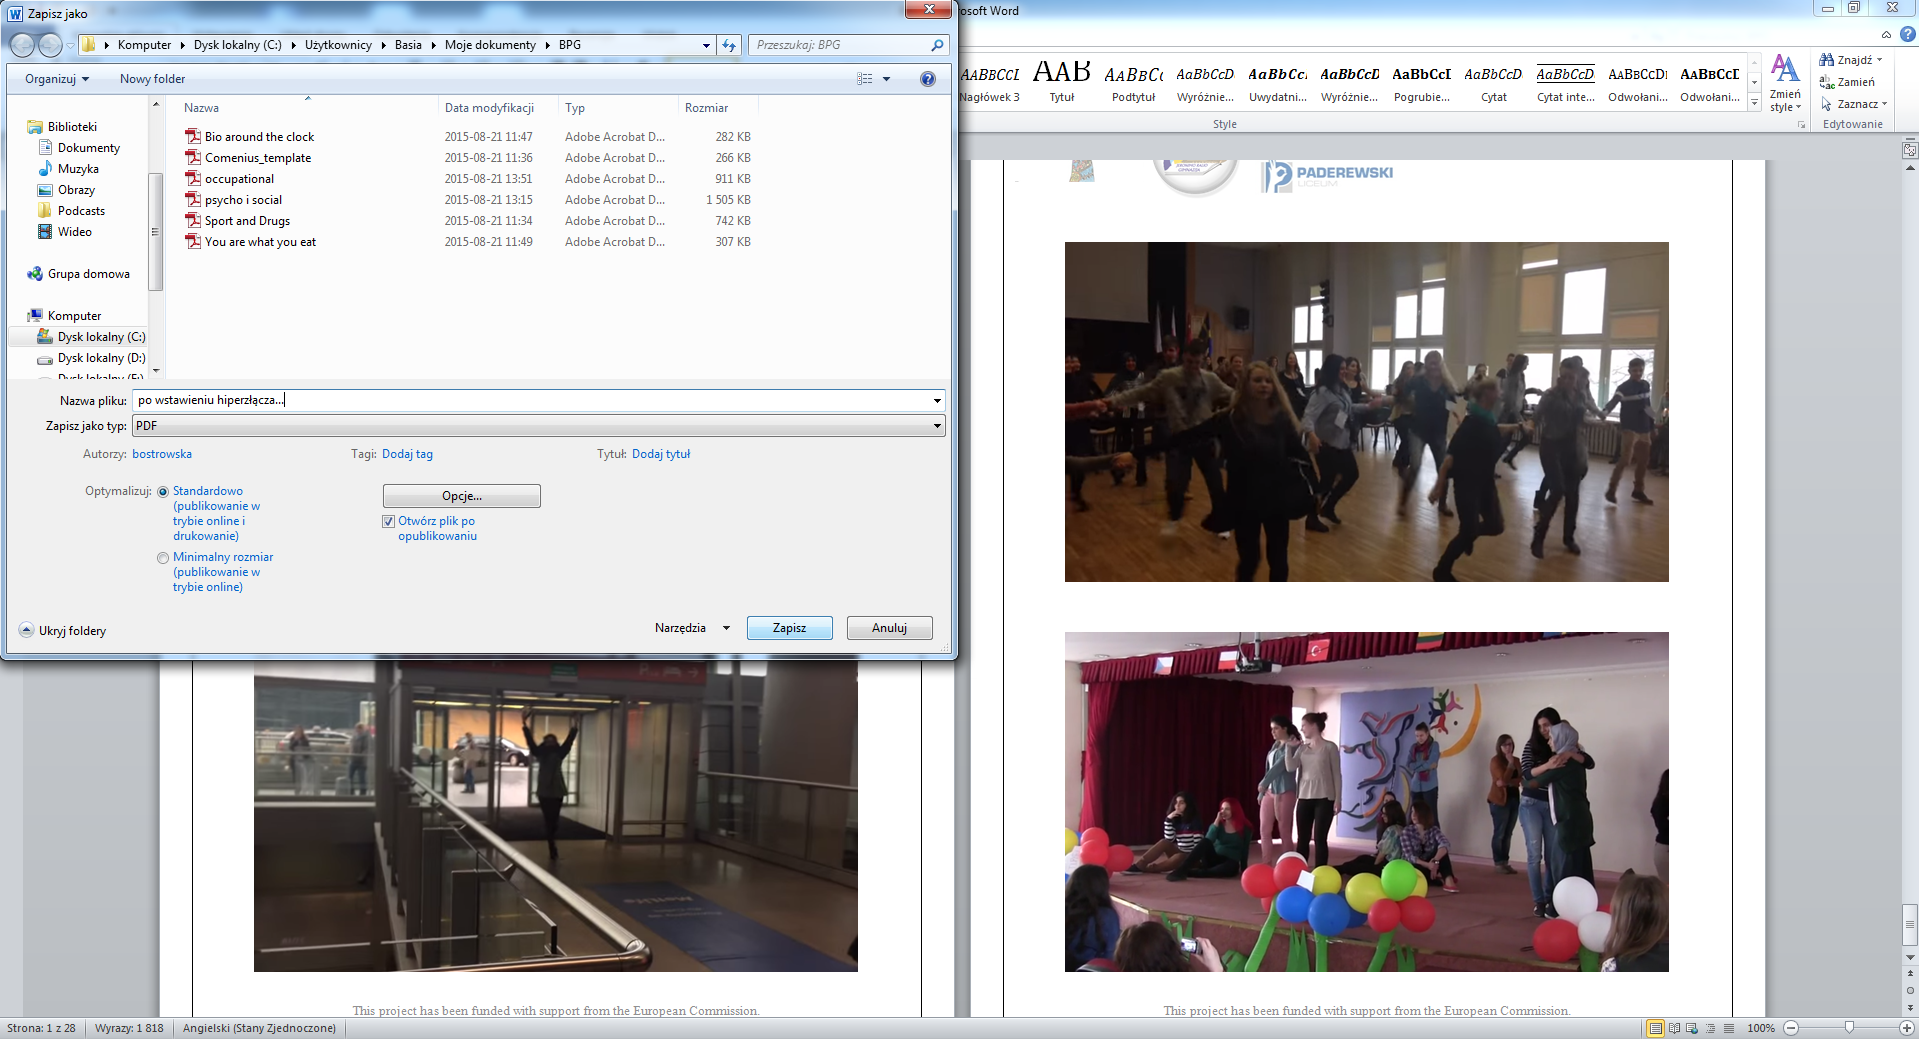Viewport: 1919px width, 1039px height.
Task: Click the Zapisz button
Action: point(789,628)
